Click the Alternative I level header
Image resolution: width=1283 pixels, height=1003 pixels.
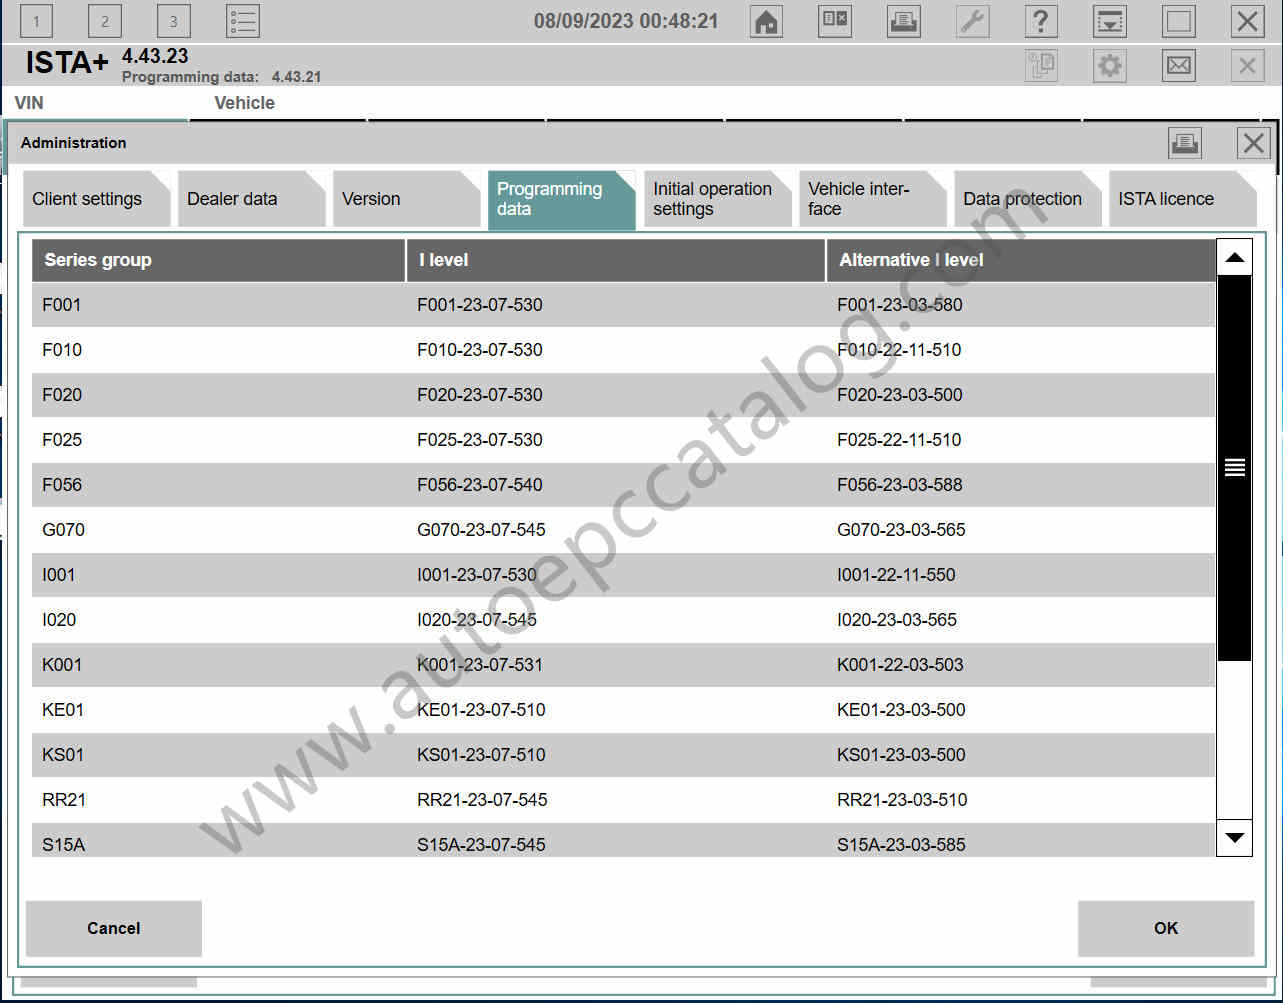coord(1021,260)
